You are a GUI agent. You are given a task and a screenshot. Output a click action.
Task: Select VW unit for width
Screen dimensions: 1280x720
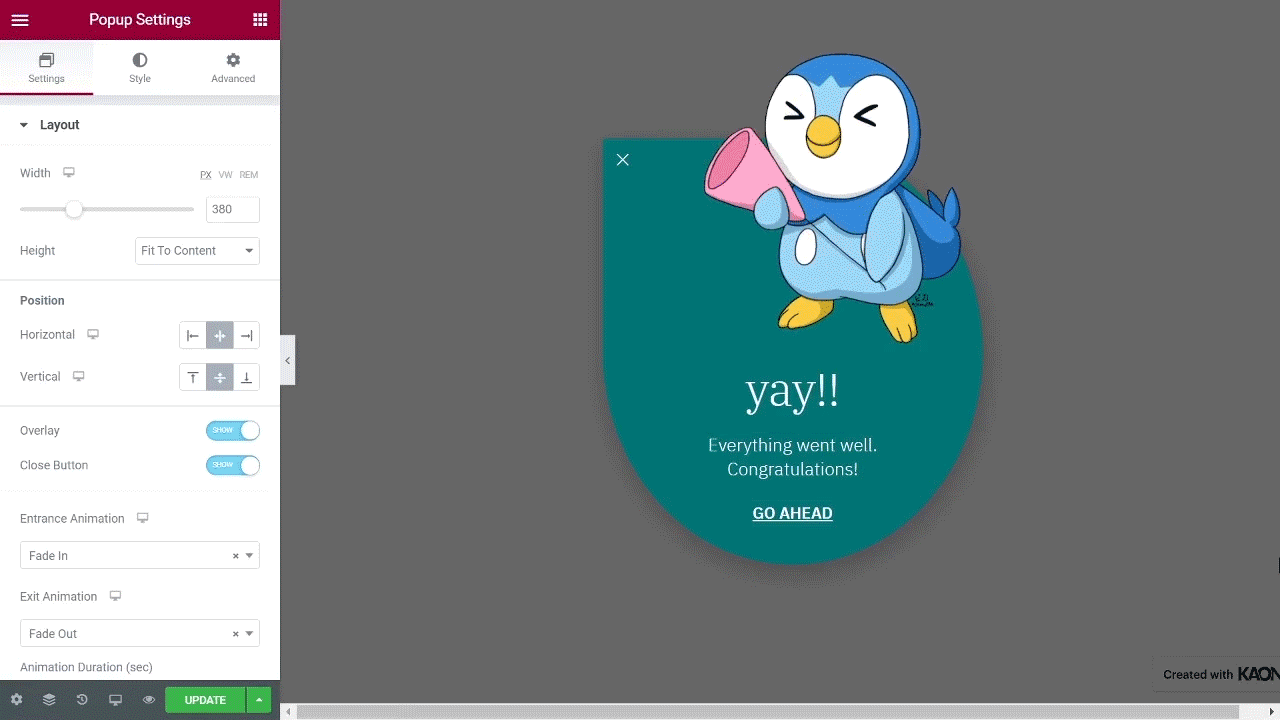225,175
